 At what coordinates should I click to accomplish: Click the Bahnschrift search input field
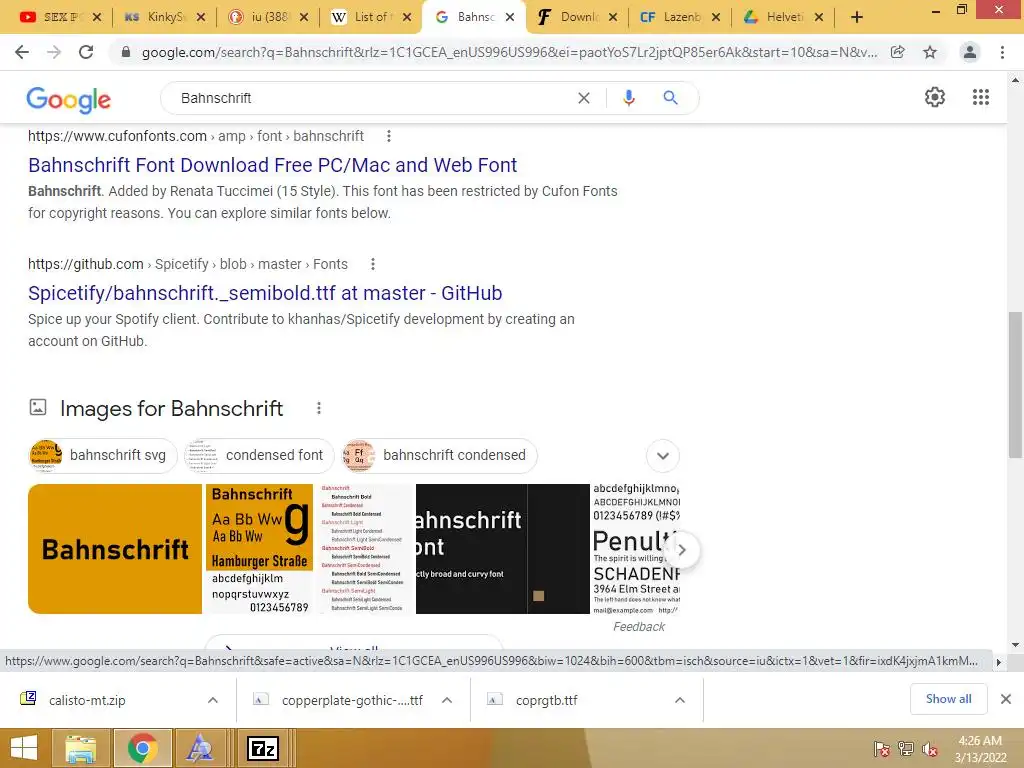coord(372,98)
